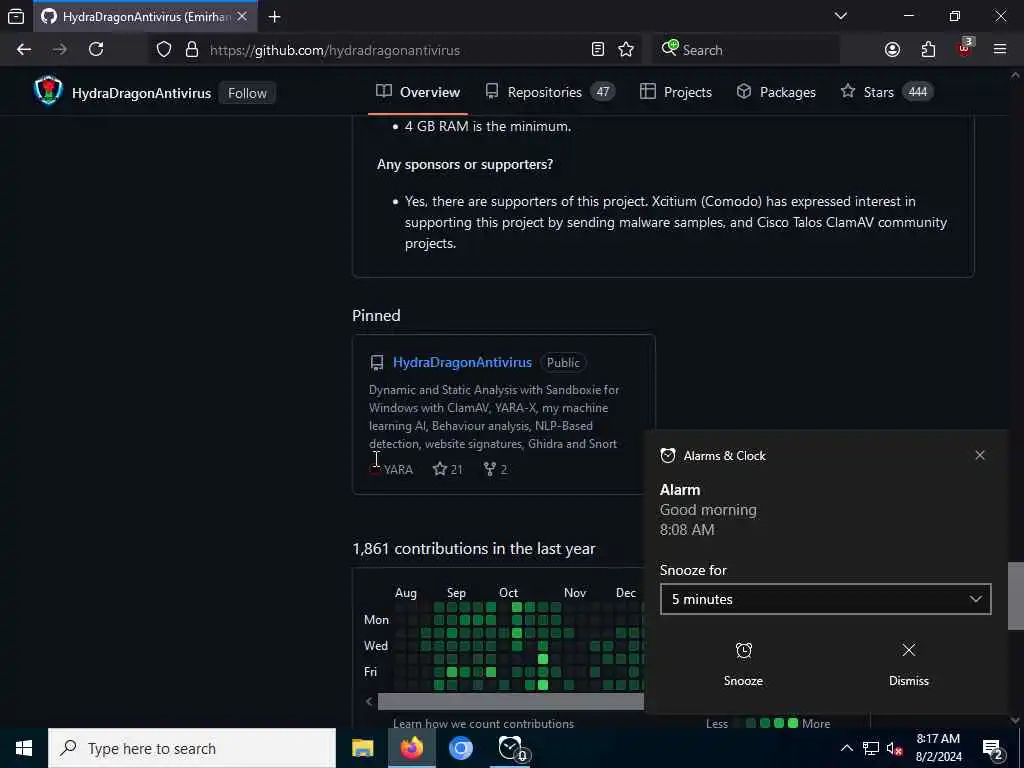Screen dimensions: 1024x768
Task: Close the HydraDragonAntivirus browser tab
Action: click(242, 16)
